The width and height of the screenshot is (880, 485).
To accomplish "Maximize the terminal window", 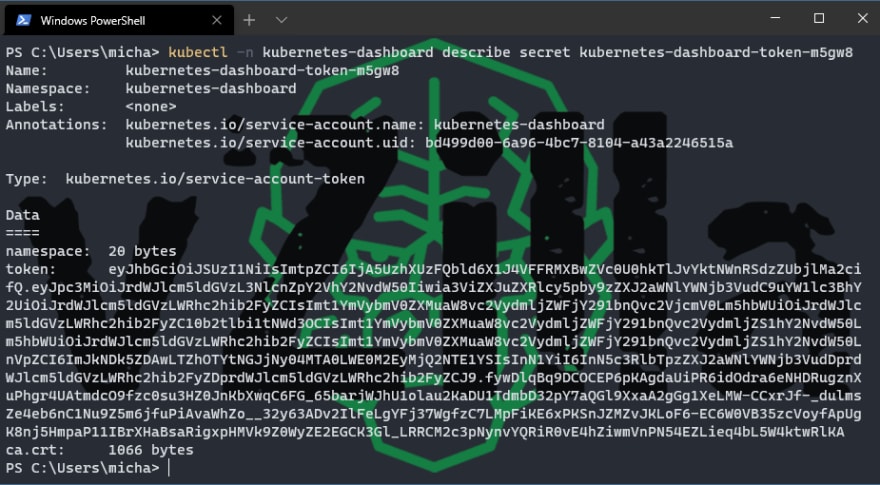I will tap(819, 18).
